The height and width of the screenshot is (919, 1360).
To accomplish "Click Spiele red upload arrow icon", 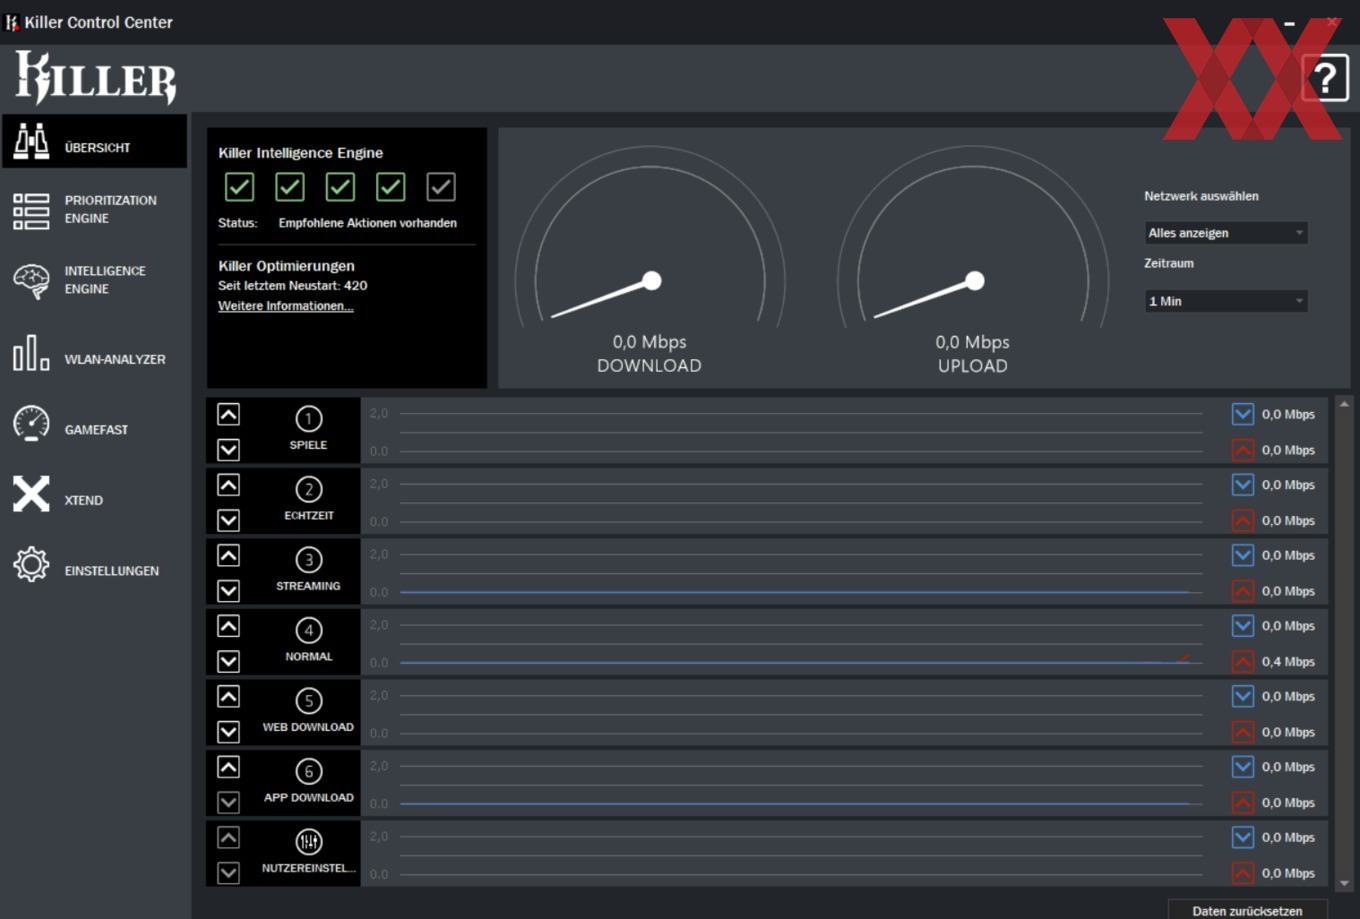I will pos(1242,450).
